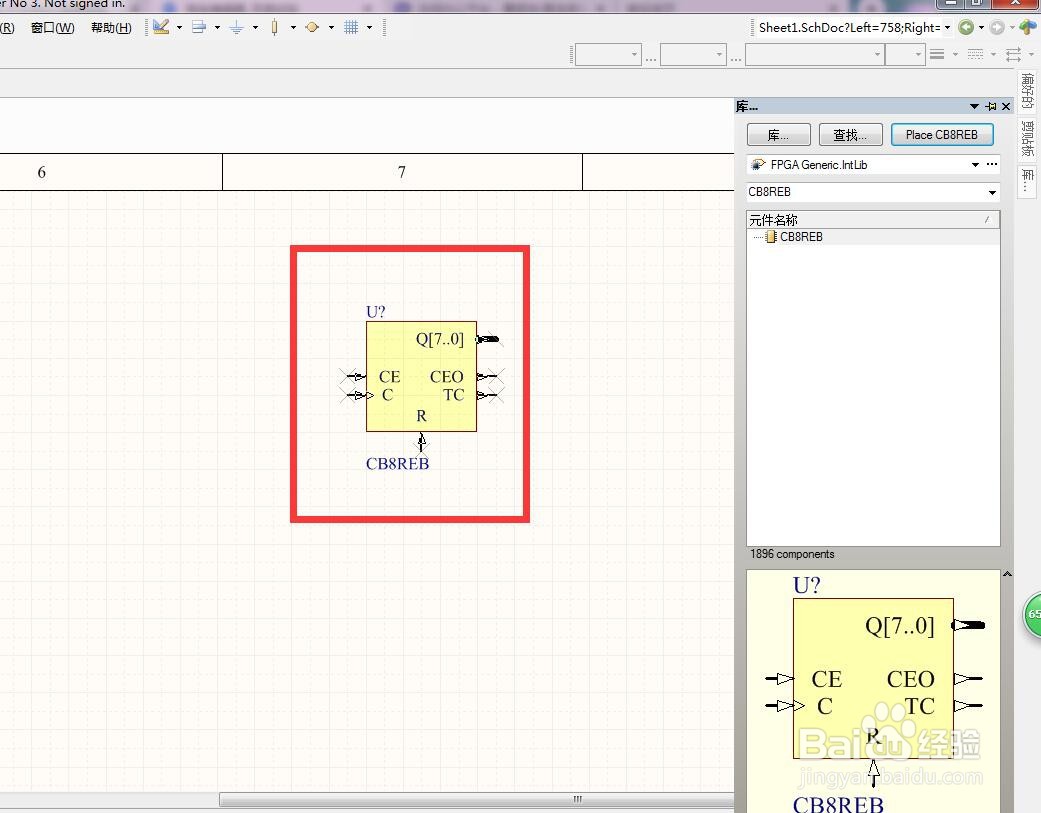Navigate back with green arrow button
The width and height of the screenshot is (1041, 813).
click(967, 27)
